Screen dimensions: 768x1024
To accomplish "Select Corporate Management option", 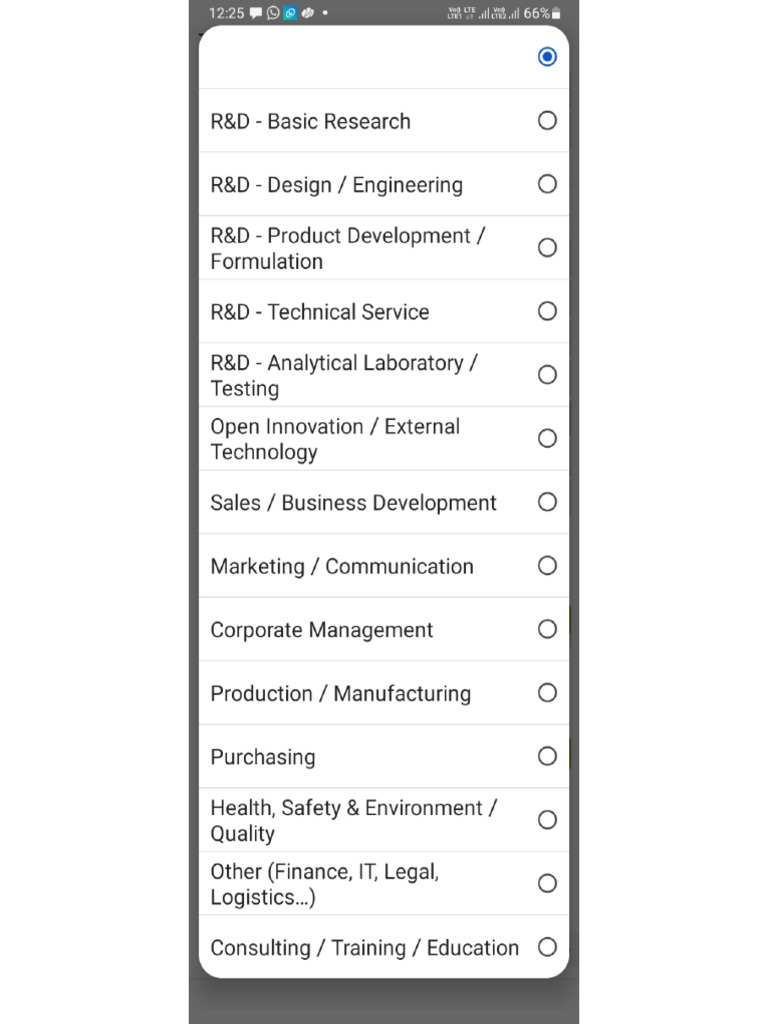I will click(547, 629).
